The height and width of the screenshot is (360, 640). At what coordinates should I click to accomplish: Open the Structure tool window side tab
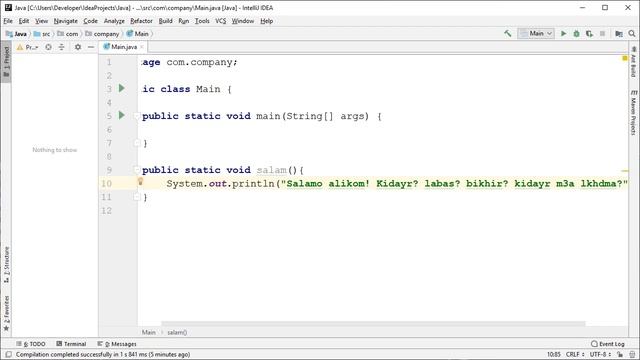(6, 264)
